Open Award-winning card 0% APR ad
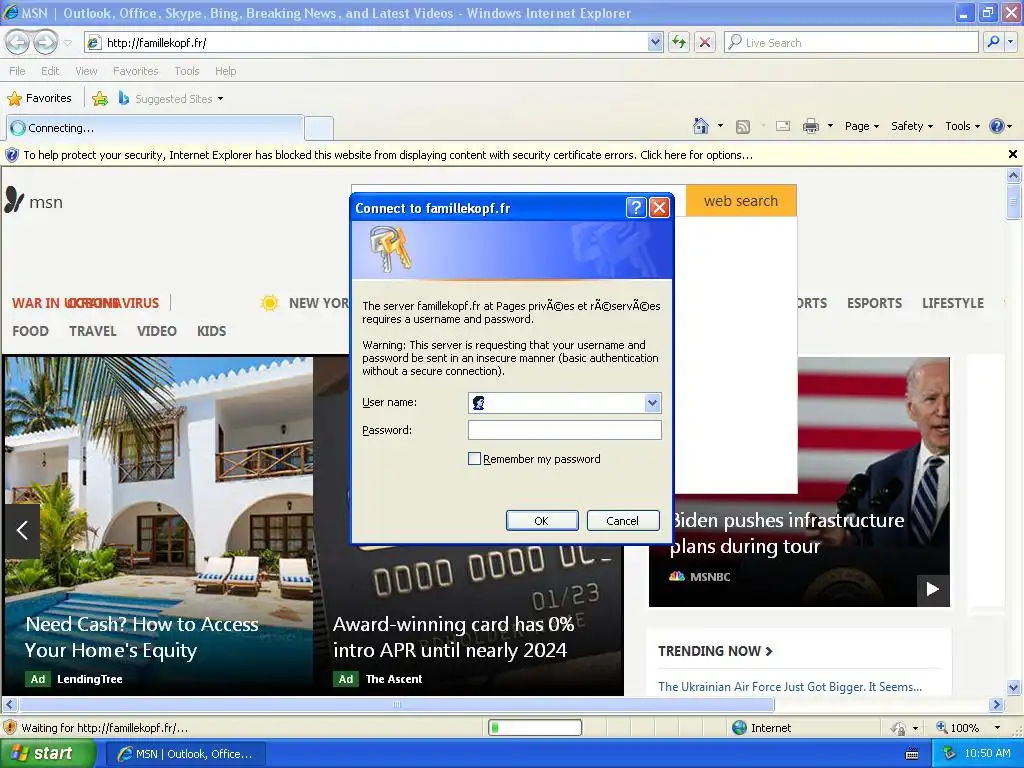The image size is (1024, 768). coord(453,637)
